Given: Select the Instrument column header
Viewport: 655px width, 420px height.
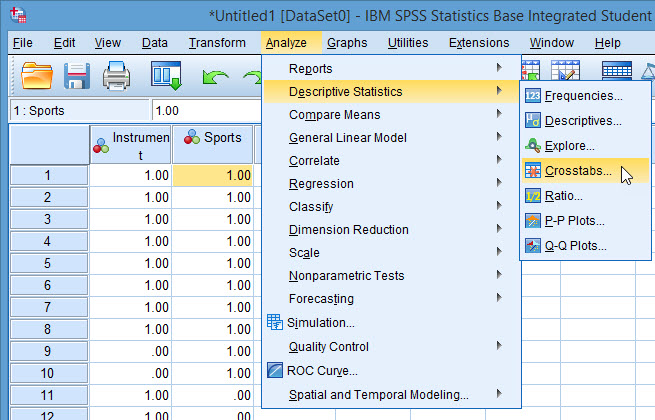Looking at the screenshot, I should point(130,145).
